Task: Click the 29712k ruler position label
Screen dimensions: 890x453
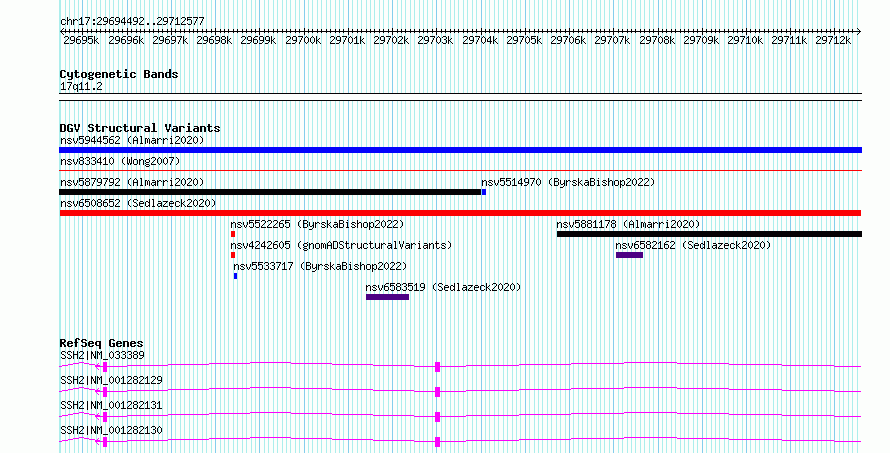Action: click(x=833, y=40)
